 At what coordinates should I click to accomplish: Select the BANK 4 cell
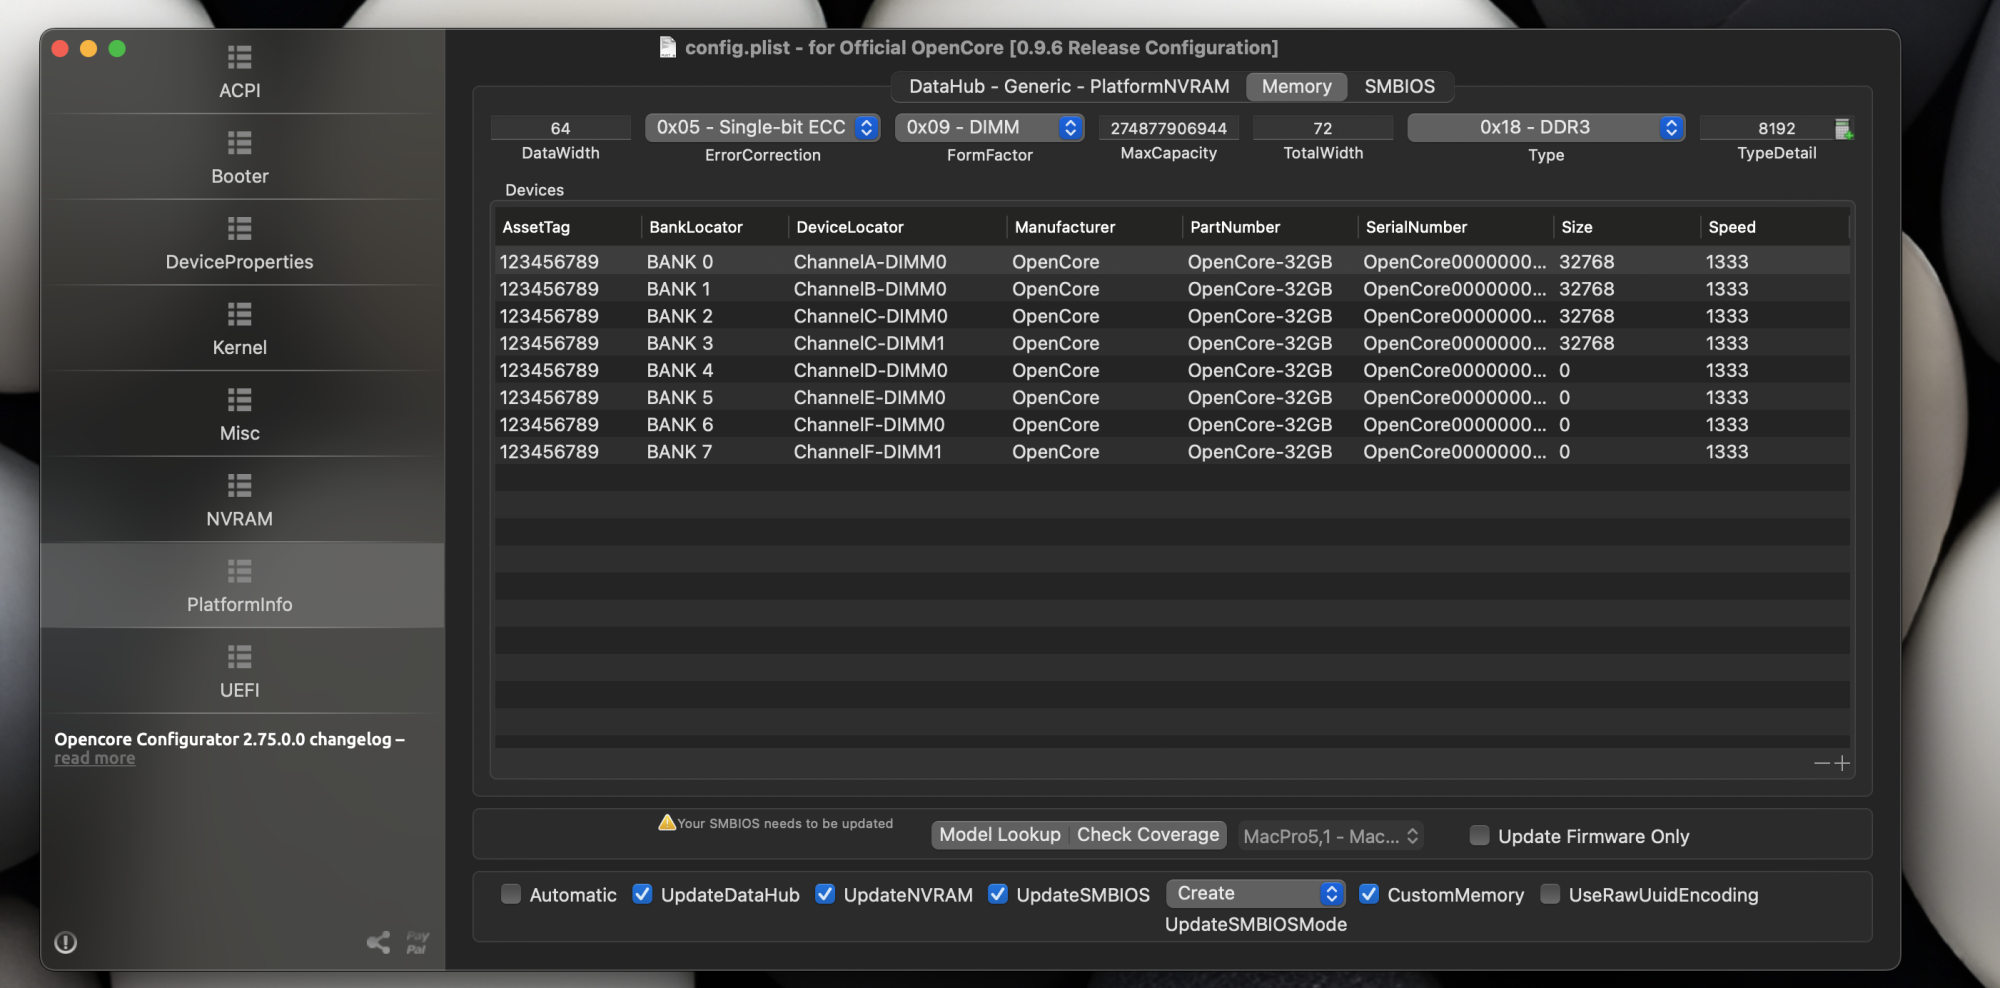(680, 370)
